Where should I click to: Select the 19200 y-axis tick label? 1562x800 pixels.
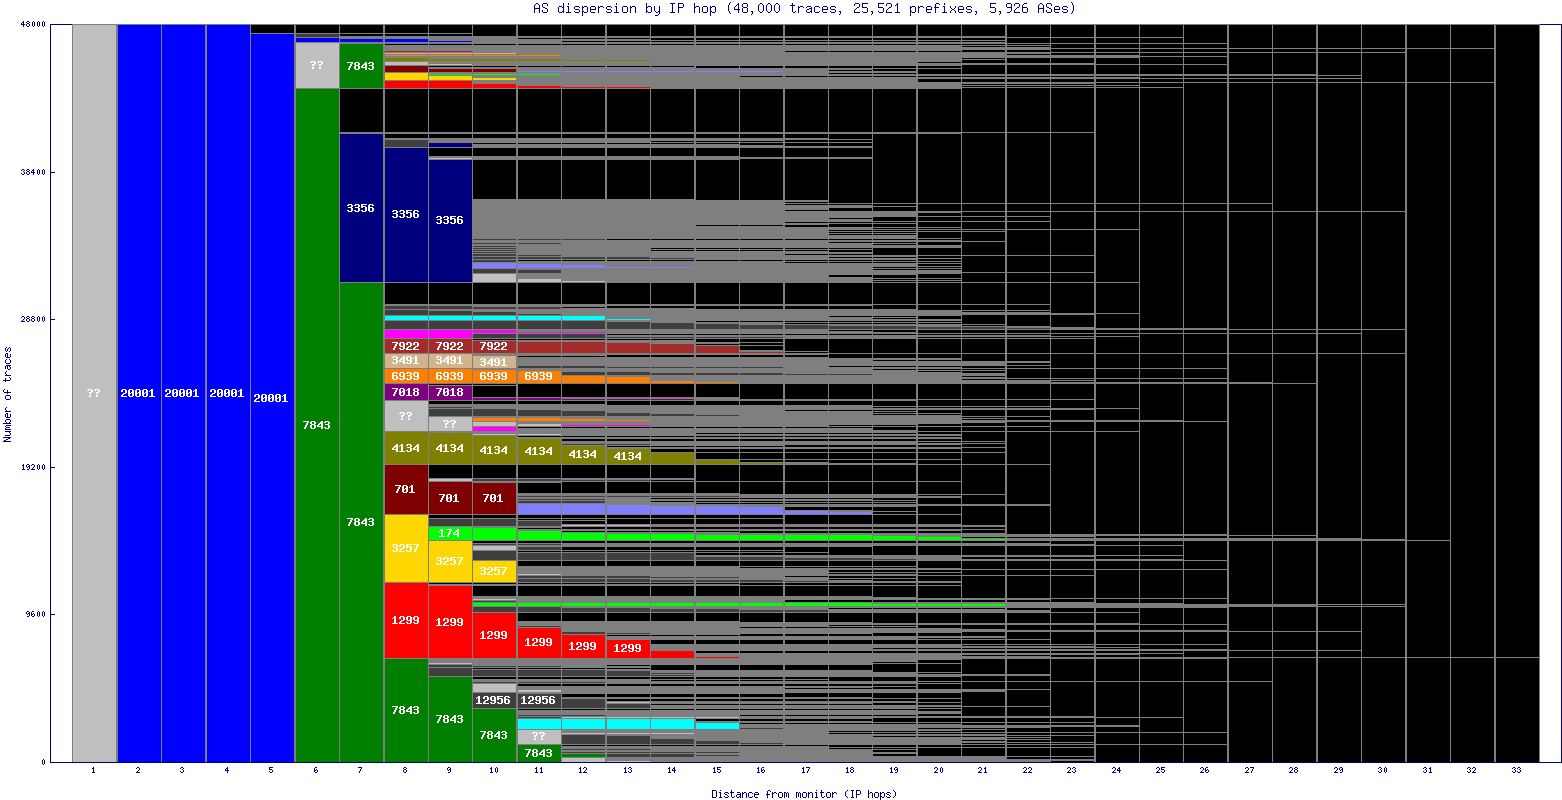tap(33, 467)
